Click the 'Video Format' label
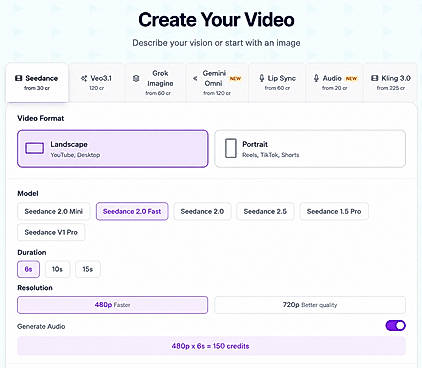The height and width of the screenshot is (368, 422). click(41, 118)
